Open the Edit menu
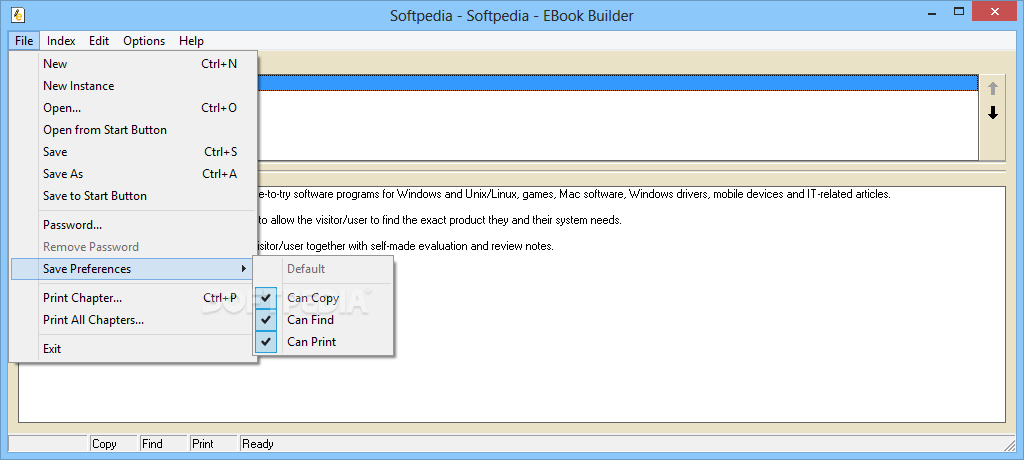This screenshot has height=460, width=1024. [x=99, y=41]
